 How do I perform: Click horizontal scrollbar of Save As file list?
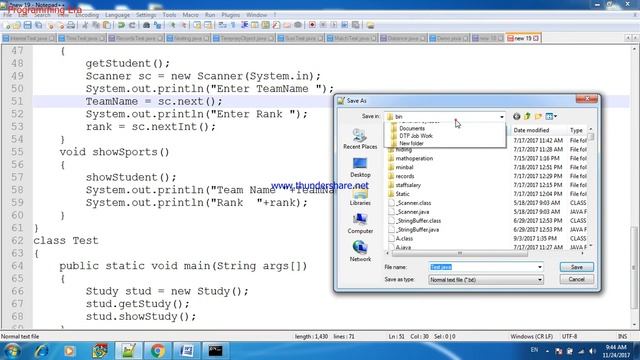pyautogui.click(x=460, y=253)
